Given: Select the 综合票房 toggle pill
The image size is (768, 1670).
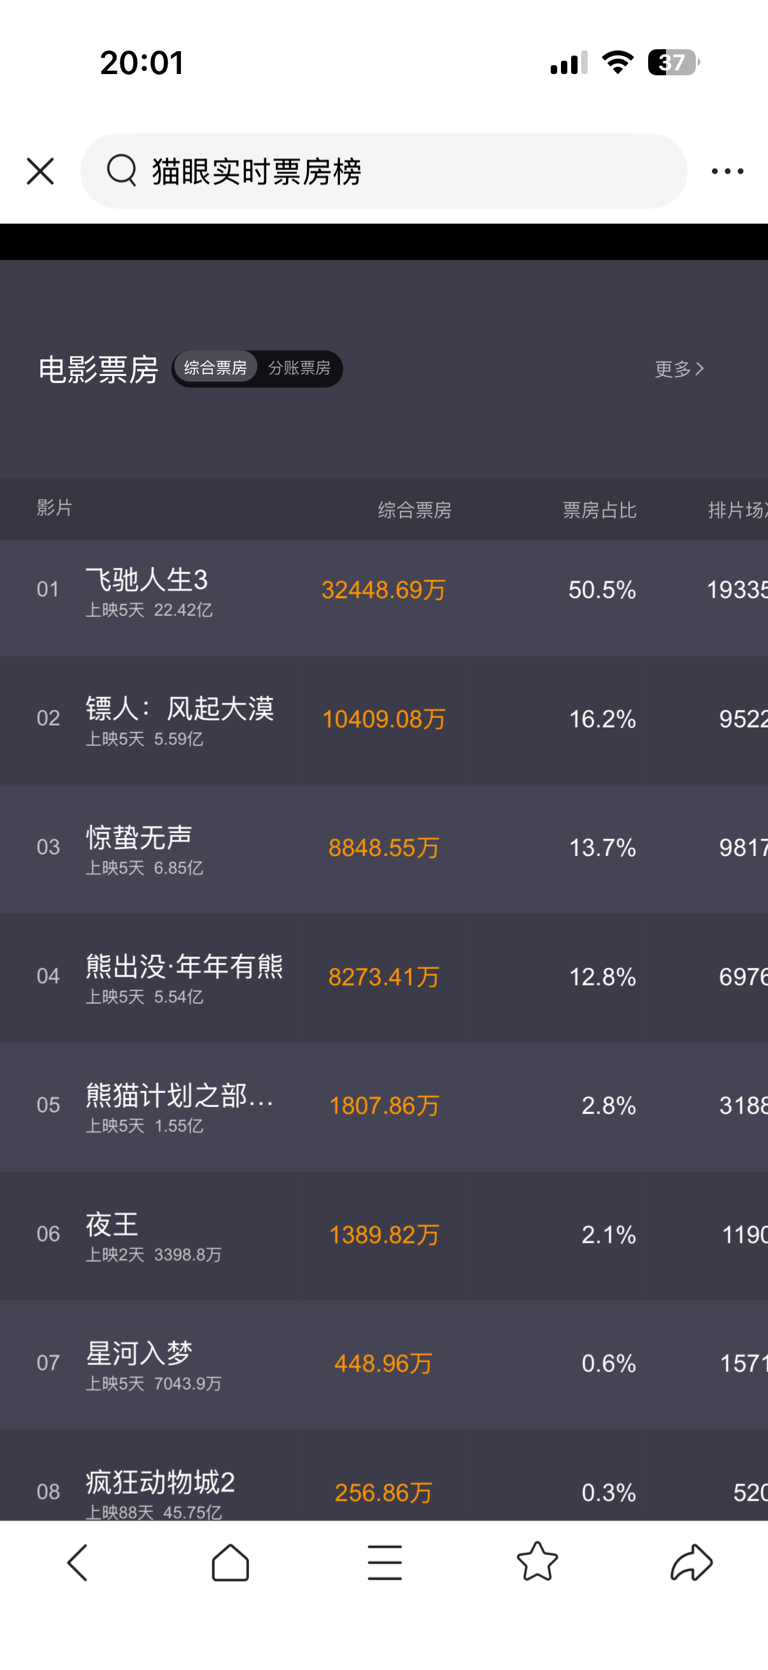Looking at the screenshot, I should [215, 368].
